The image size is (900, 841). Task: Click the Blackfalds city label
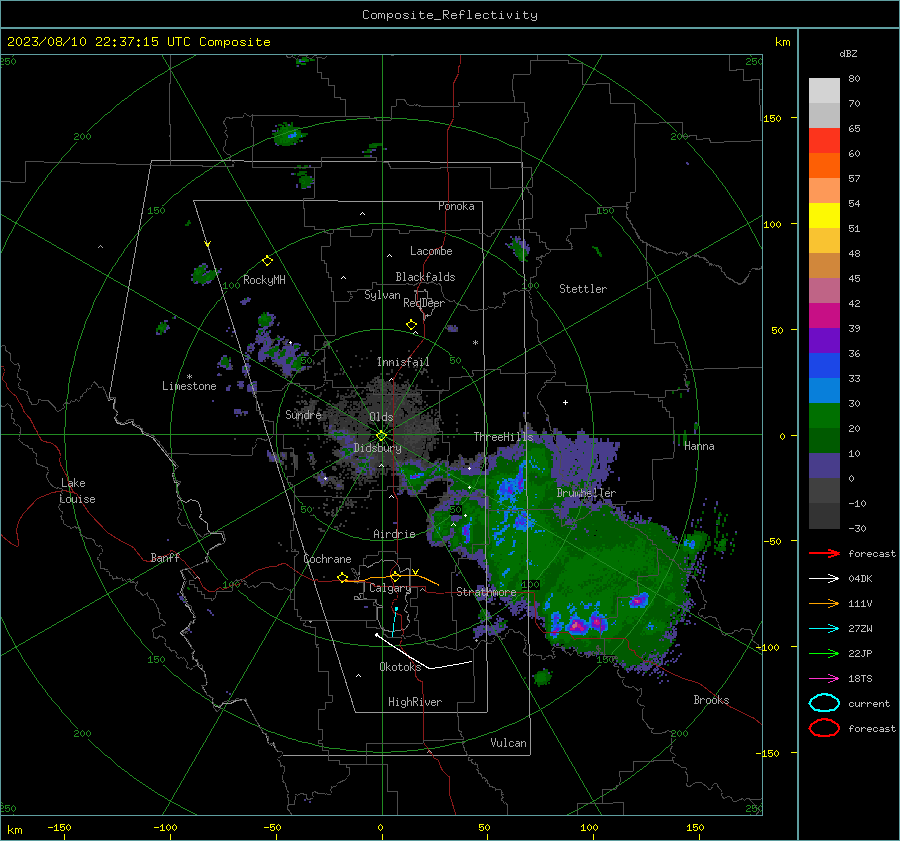pyautogui.click(x=425, y=277)
